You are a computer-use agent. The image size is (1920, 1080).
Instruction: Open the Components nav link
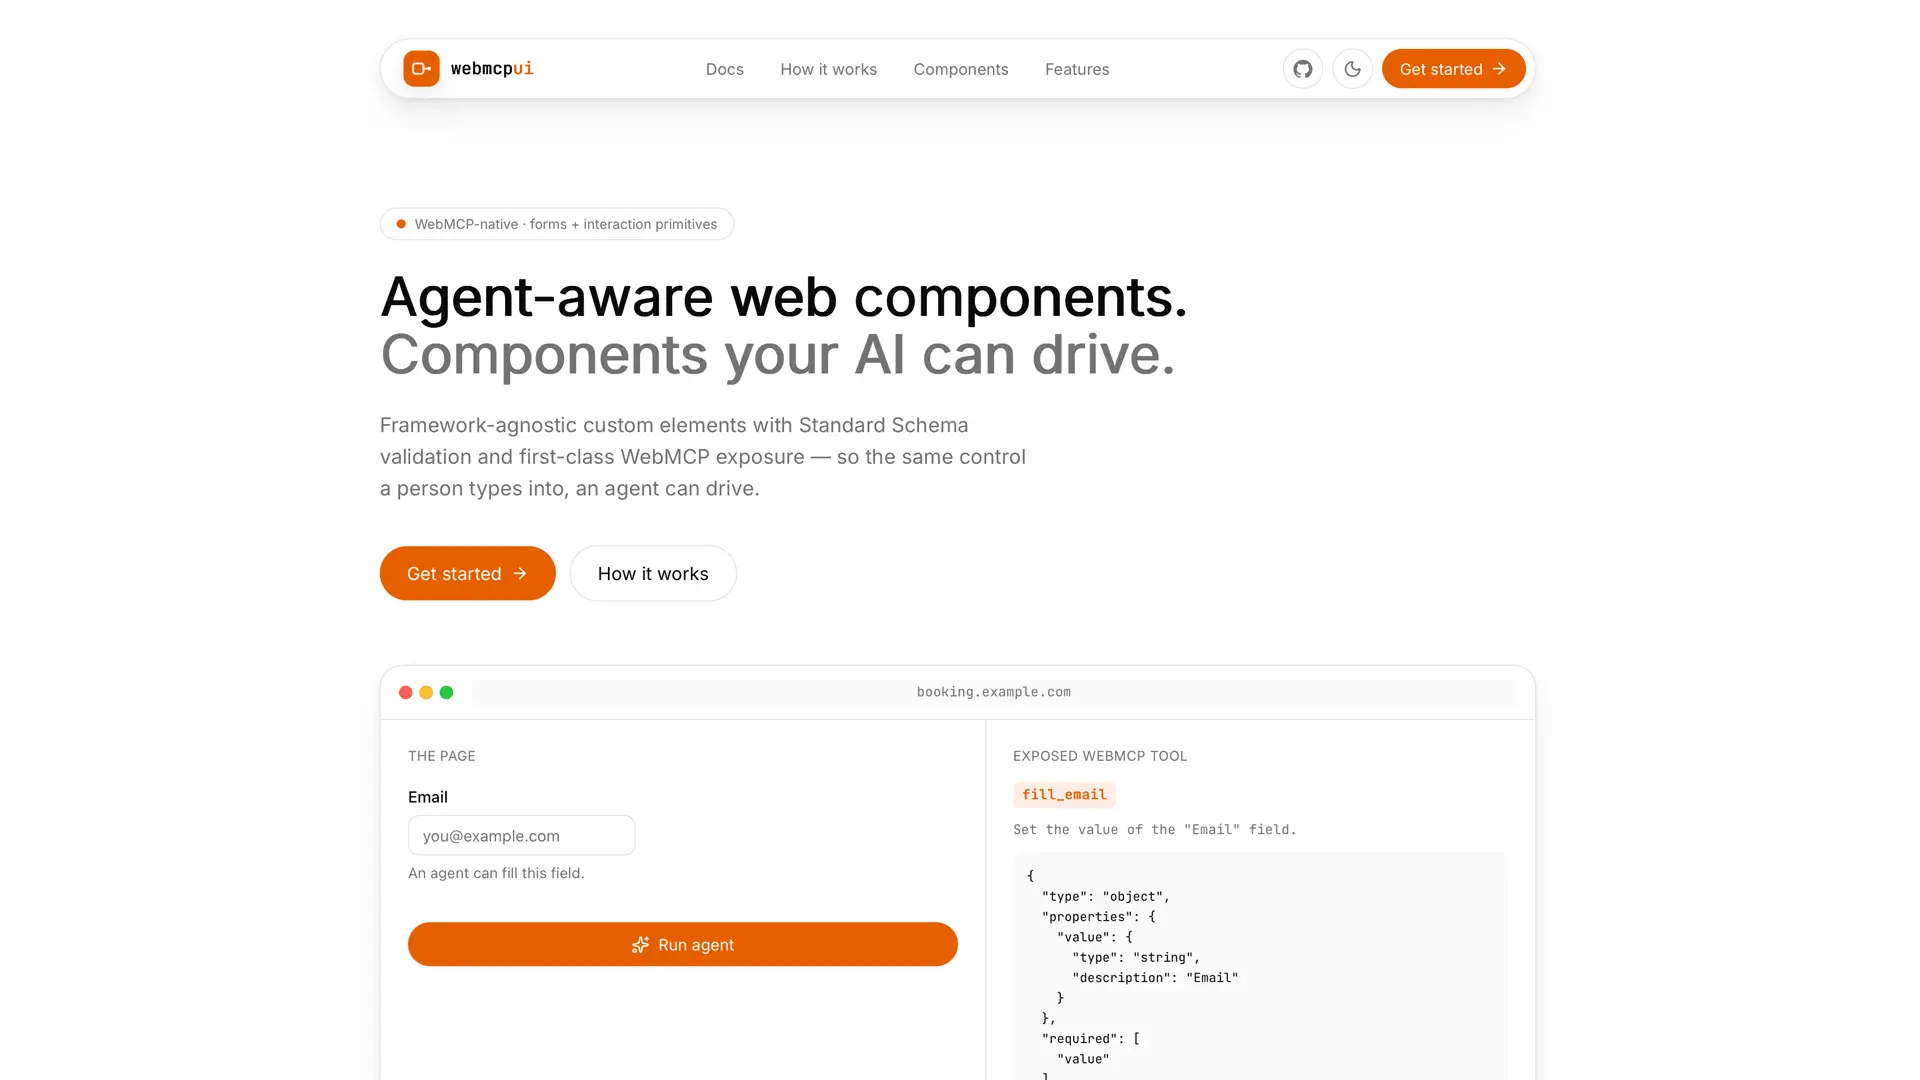point(960,69)
